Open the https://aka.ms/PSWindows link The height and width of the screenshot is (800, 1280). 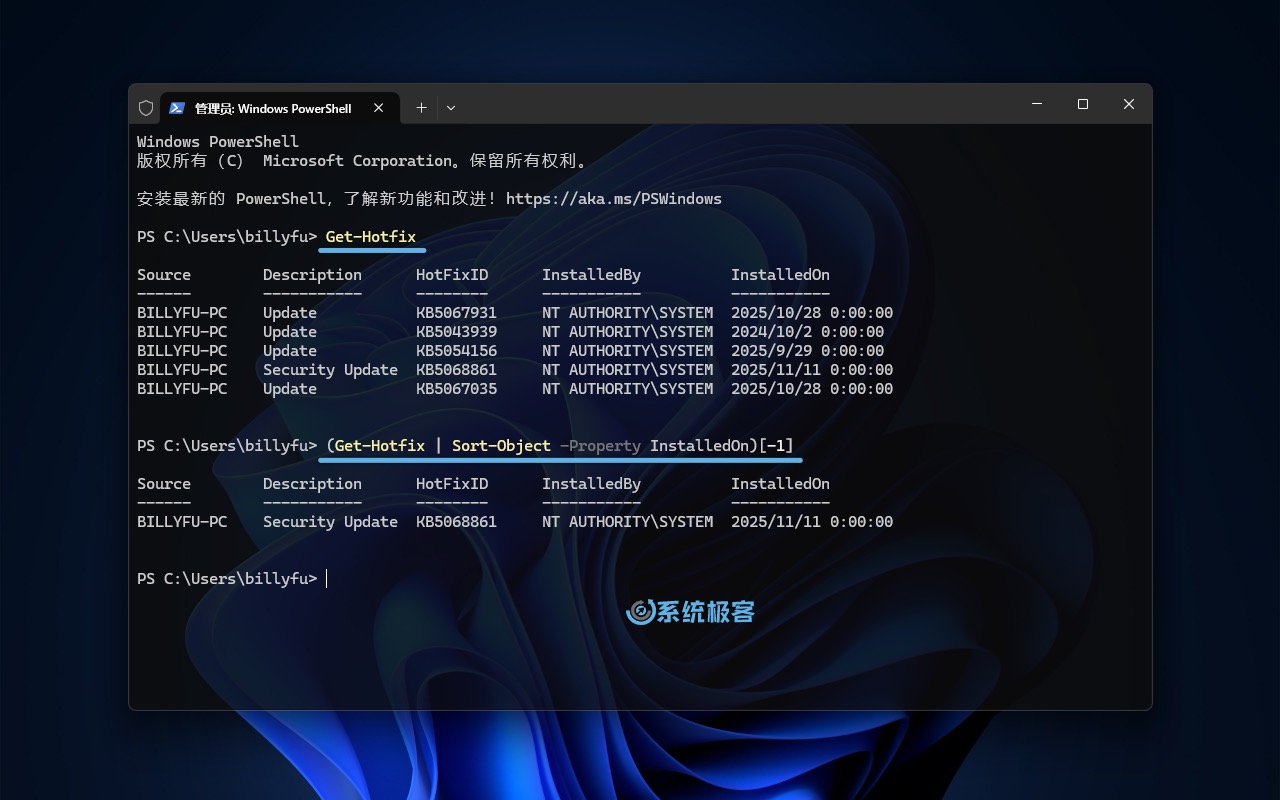click(x=615, y=198)
